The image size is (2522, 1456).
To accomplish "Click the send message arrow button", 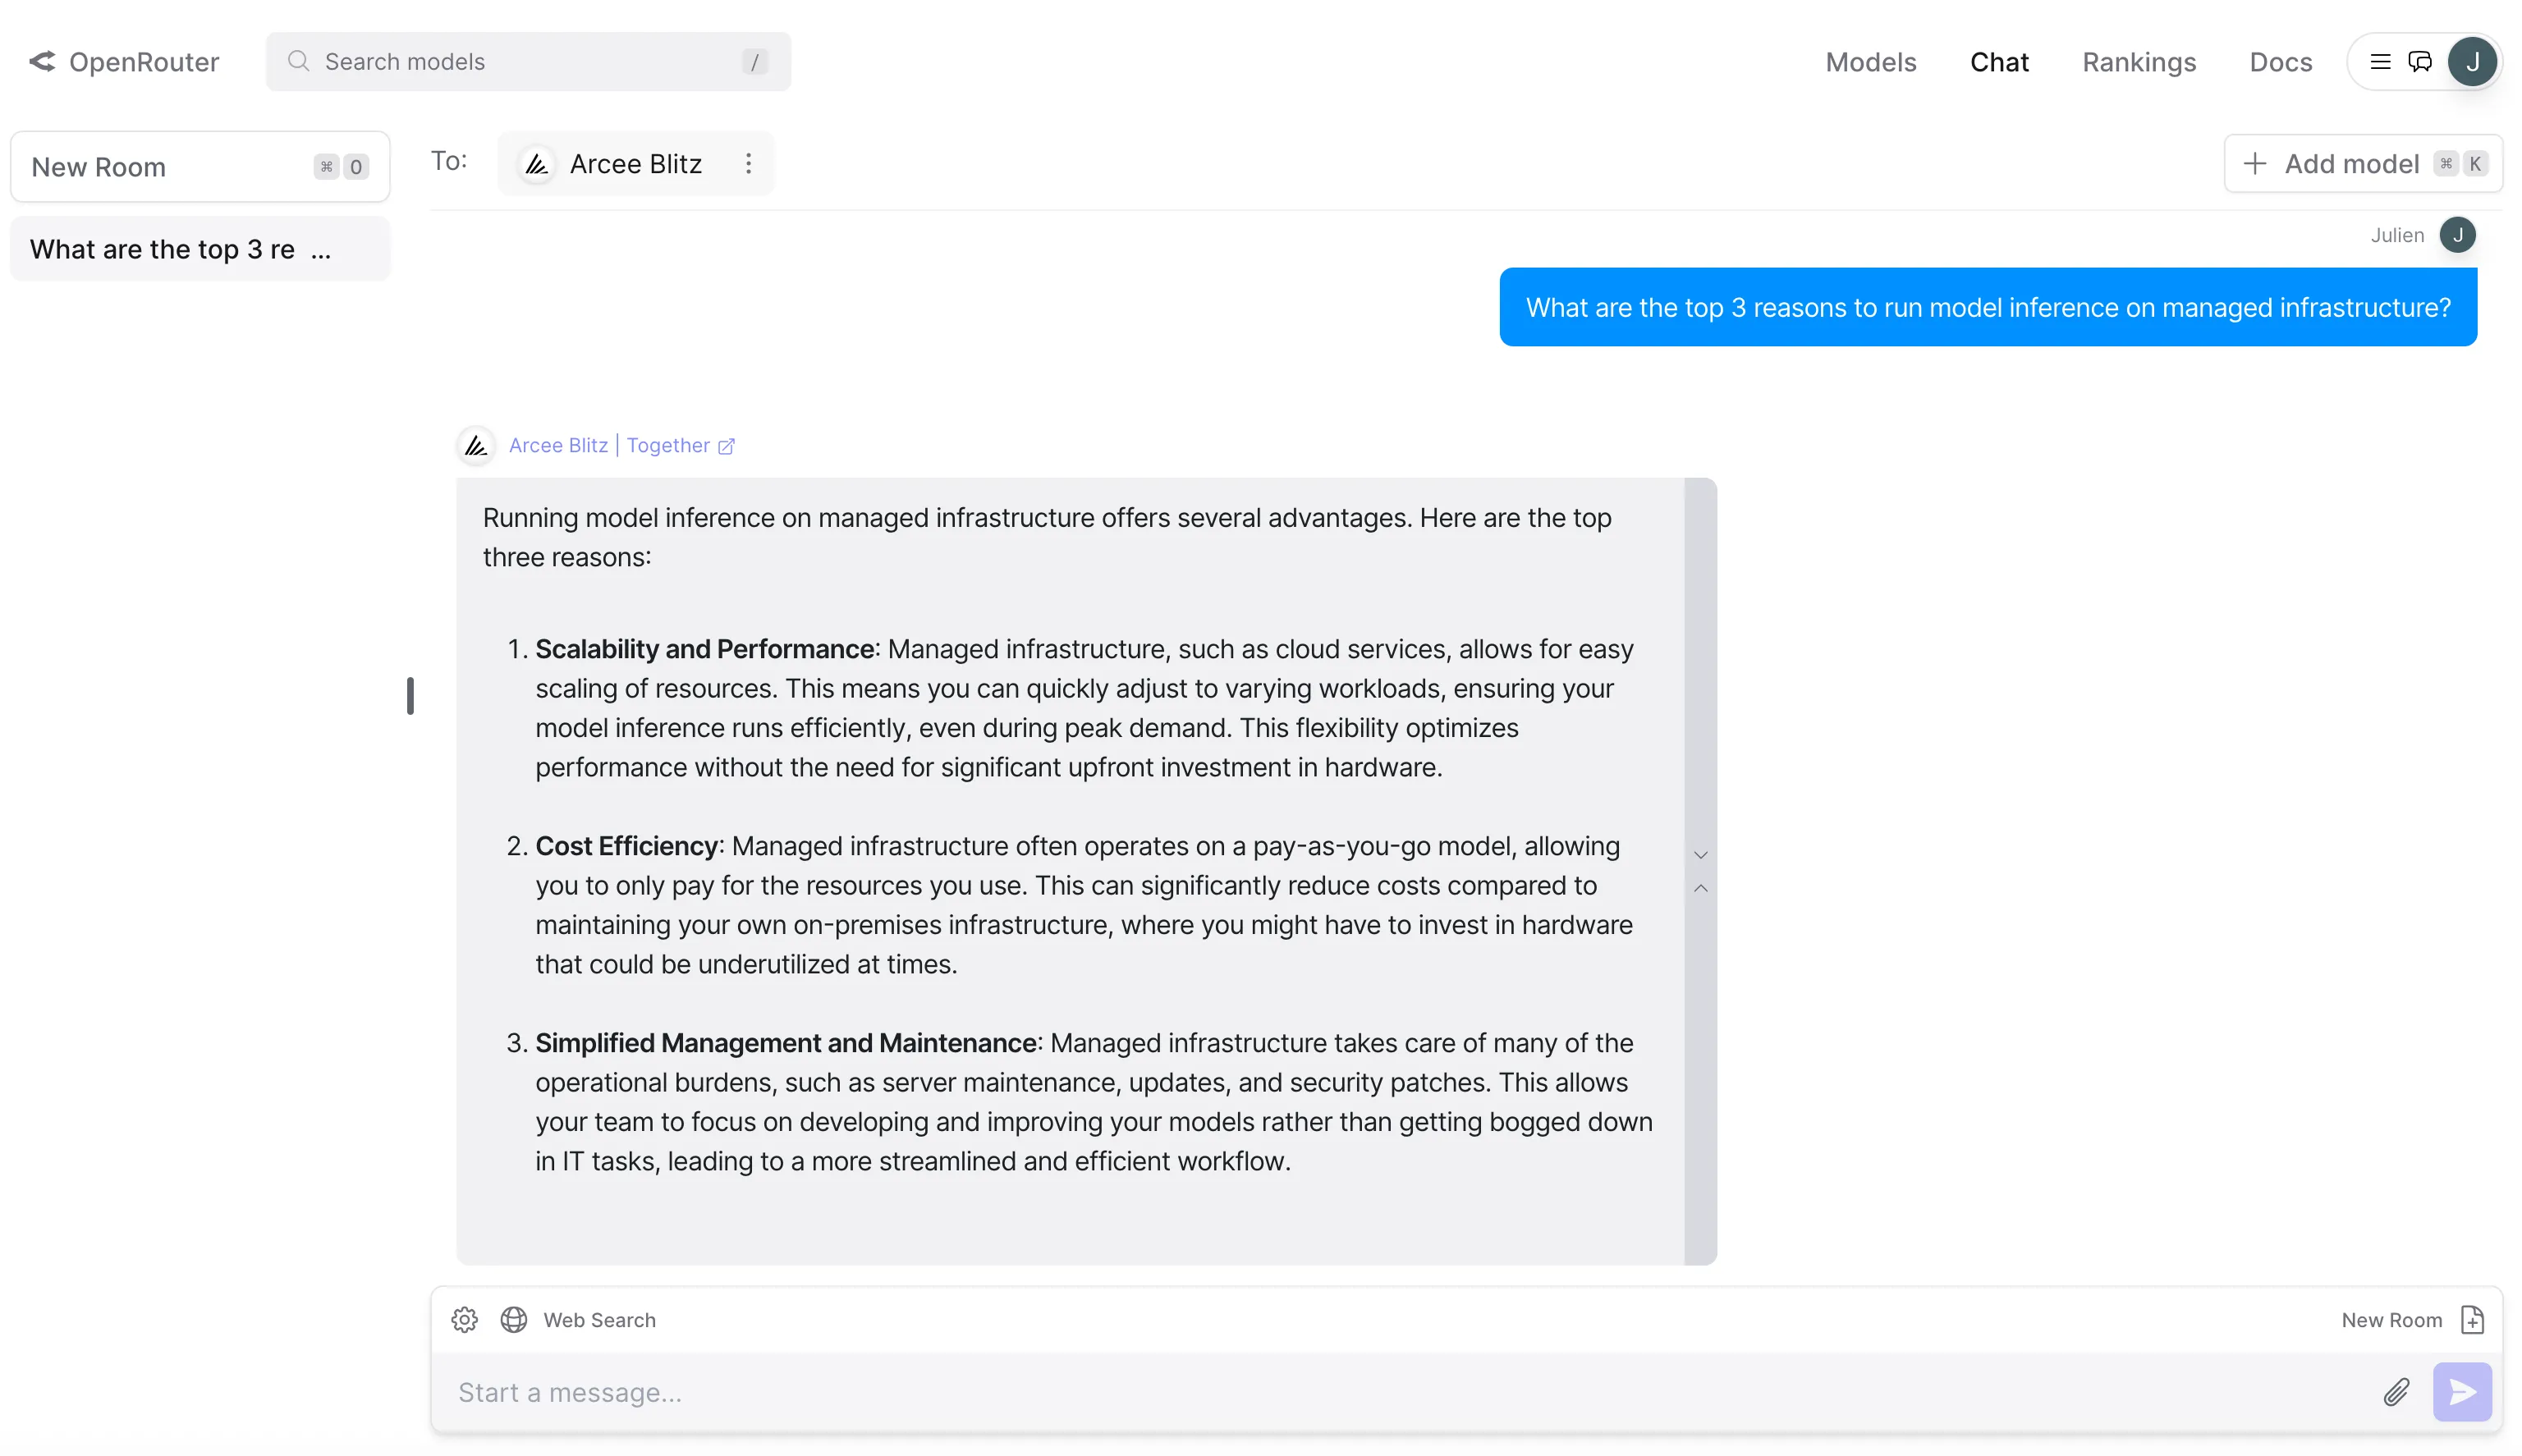I will 2462,1392.
